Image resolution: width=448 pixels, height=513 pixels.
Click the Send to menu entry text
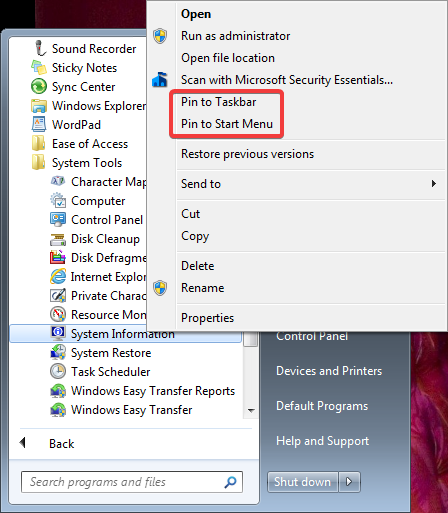[201, 184]
